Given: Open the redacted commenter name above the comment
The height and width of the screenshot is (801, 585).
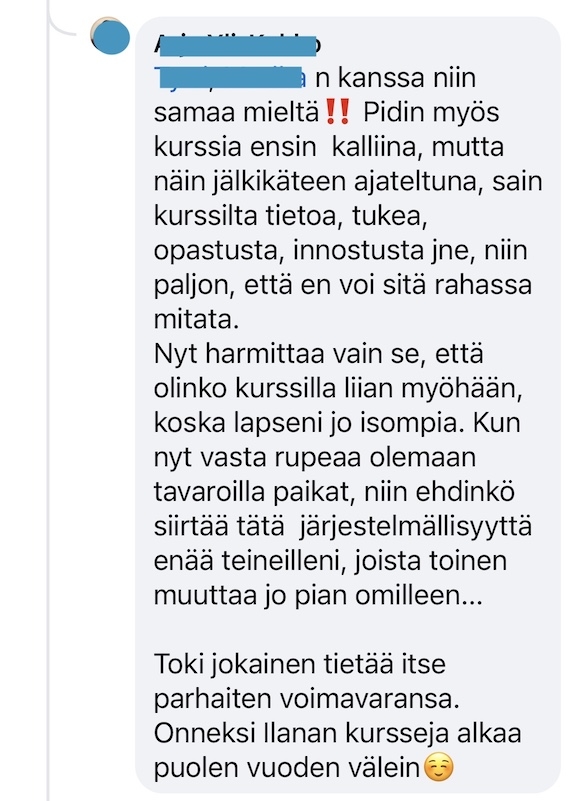Looking at the screenshot, I should 238,45.
